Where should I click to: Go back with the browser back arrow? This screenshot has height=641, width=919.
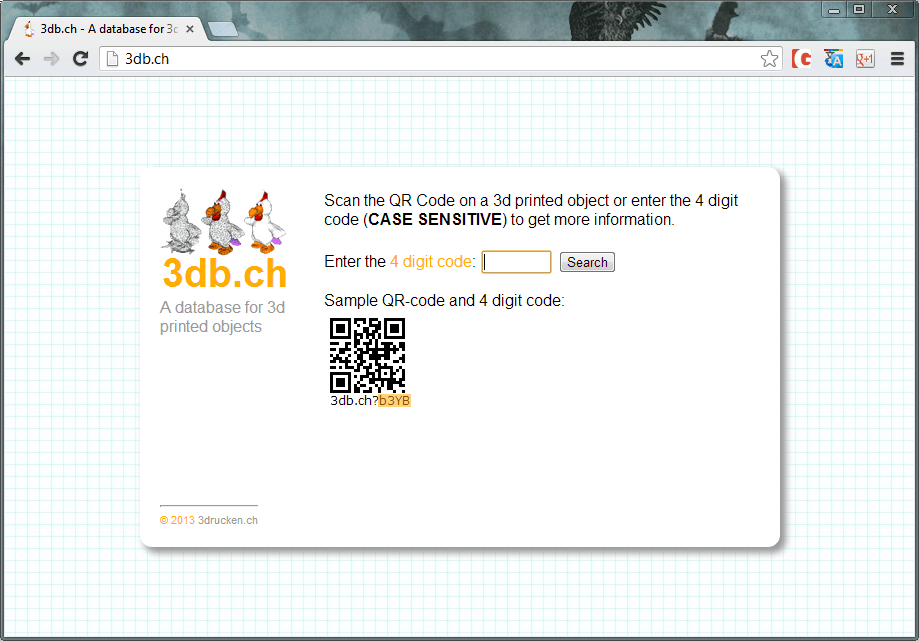click(22, 59)
